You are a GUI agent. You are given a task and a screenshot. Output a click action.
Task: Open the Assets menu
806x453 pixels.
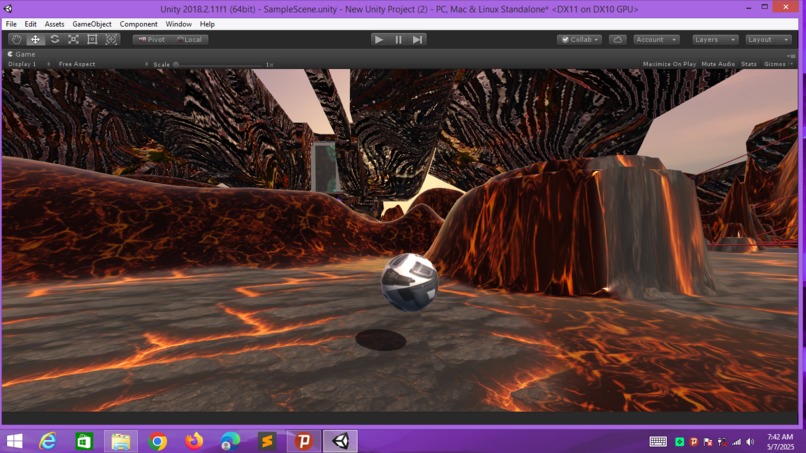coord(54,24)
